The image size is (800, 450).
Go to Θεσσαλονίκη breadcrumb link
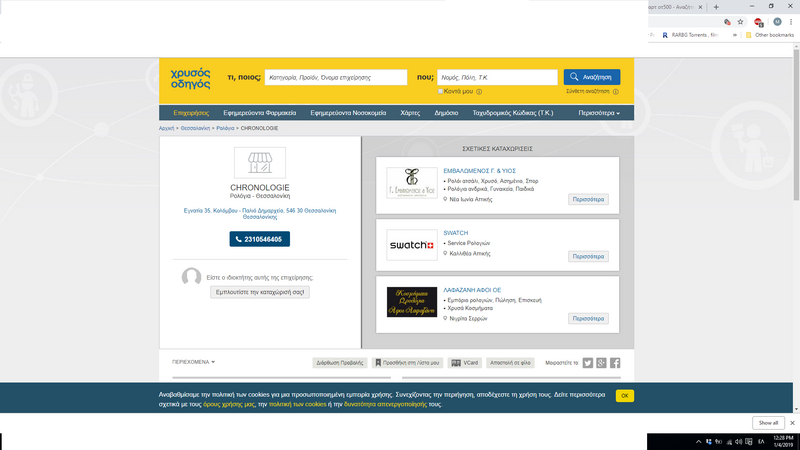(195, 128)
